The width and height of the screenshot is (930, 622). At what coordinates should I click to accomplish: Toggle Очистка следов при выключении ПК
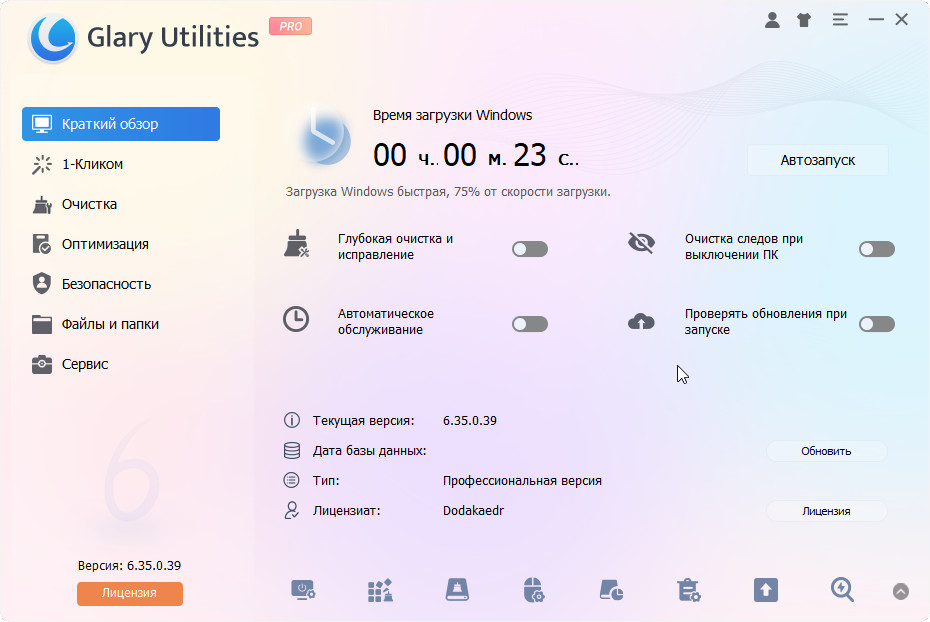coord(876,248)
